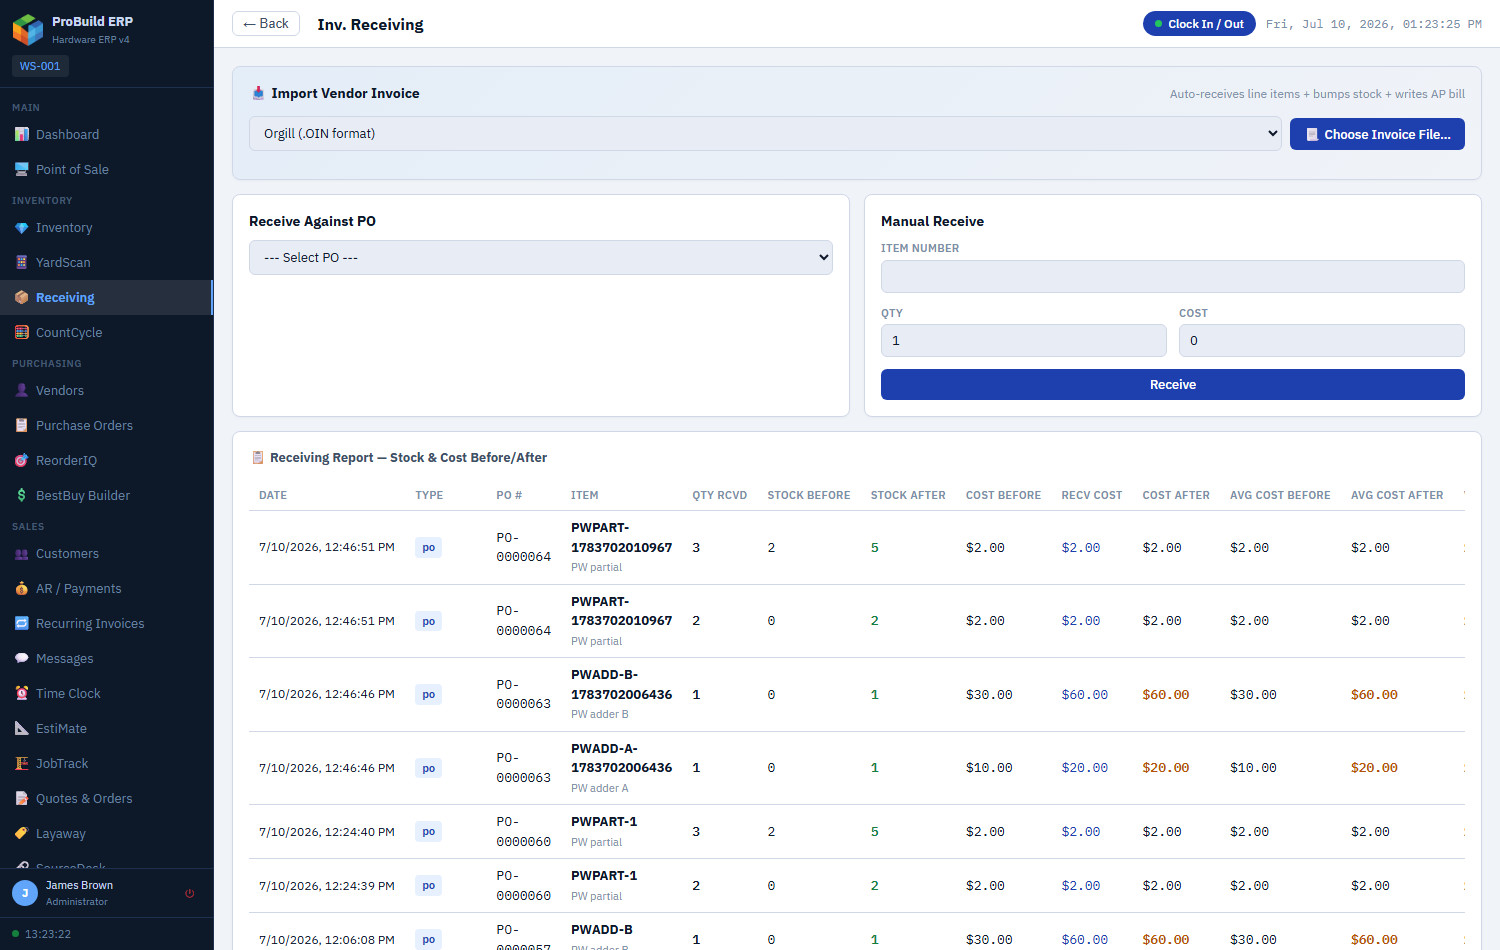Click the Receiving box icon
1500x950 pixels.
pyautogui.click(x=21, y=297)
